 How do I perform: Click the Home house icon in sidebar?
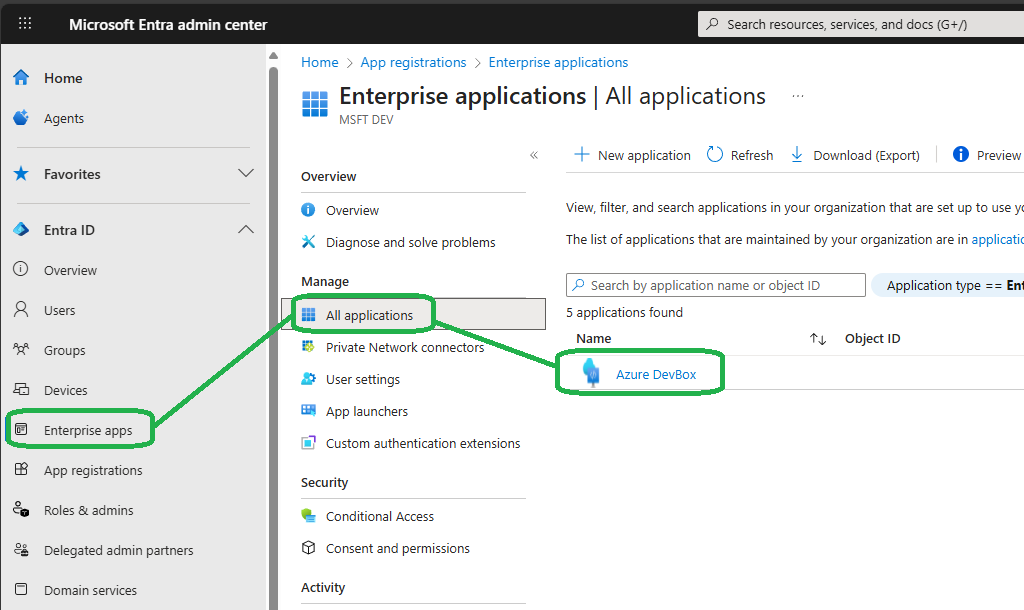21,78
